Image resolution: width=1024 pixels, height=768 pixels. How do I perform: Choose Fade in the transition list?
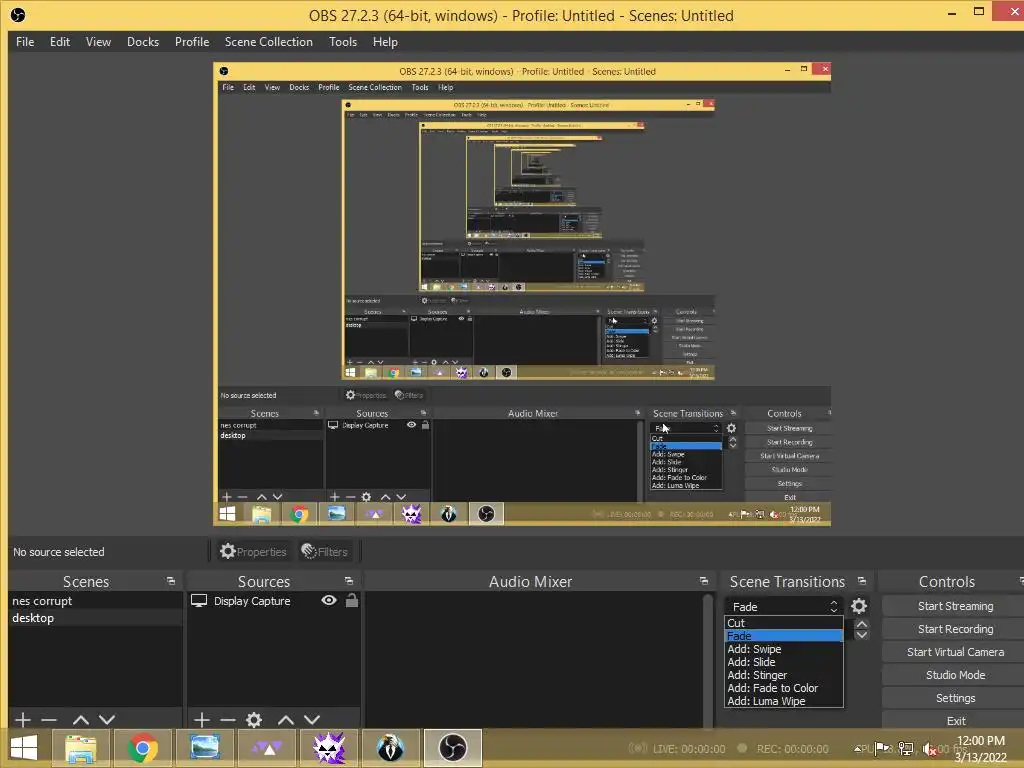click(784, 636)
